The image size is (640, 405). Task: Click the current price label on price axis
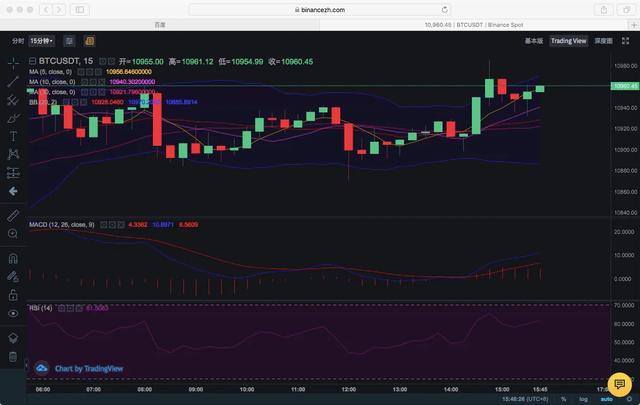pos(624,86)
